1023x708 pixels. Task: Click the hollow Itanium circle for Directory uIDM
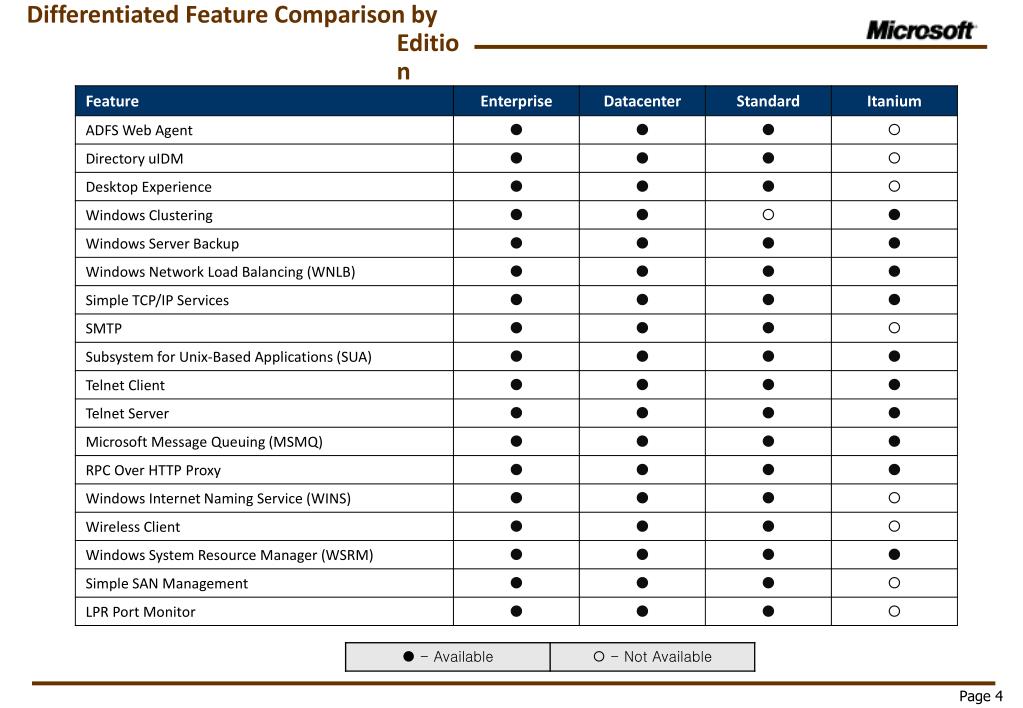(x=894, y=158)
